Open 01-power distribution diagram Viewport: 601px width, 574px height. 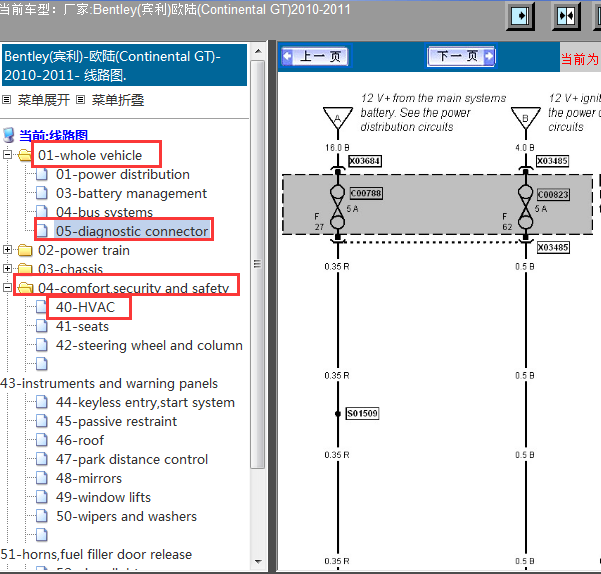tap(123, 174)
